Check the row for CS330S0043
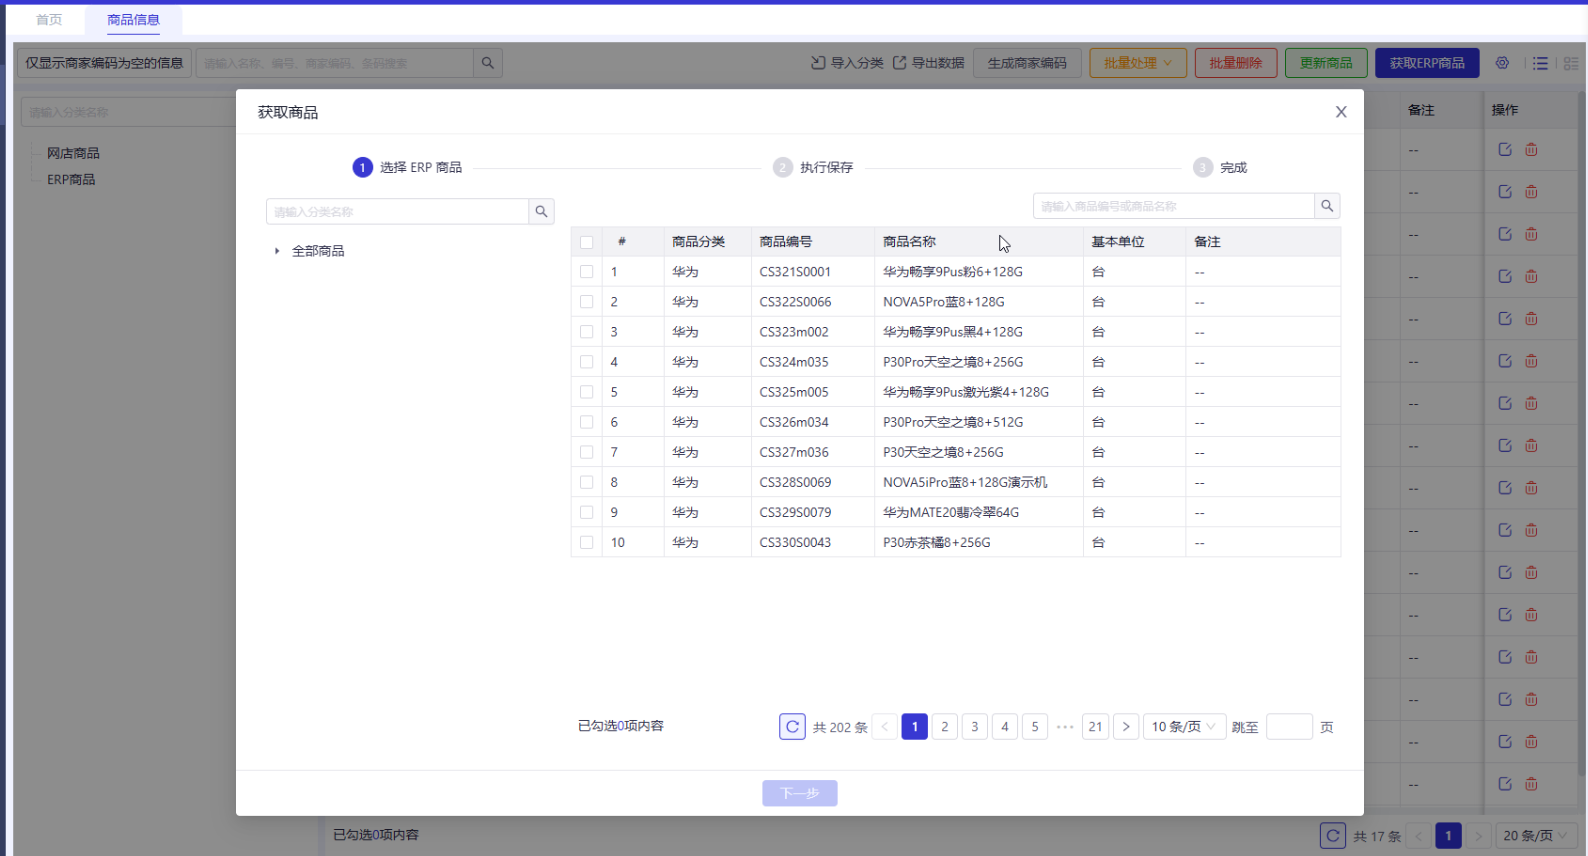The width and height of the screenshot is (1588, 856). coord(586,542)
